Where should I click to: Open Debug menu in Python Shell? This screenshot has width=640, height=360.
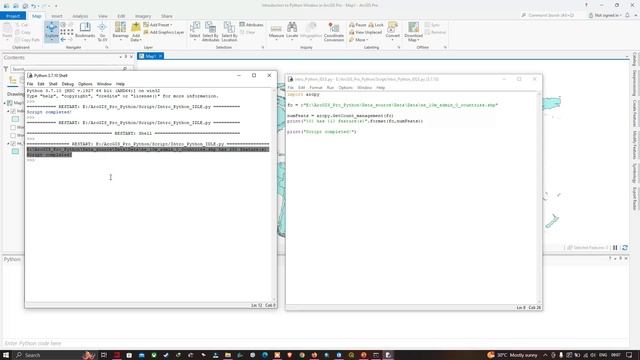tap(68, 84)
